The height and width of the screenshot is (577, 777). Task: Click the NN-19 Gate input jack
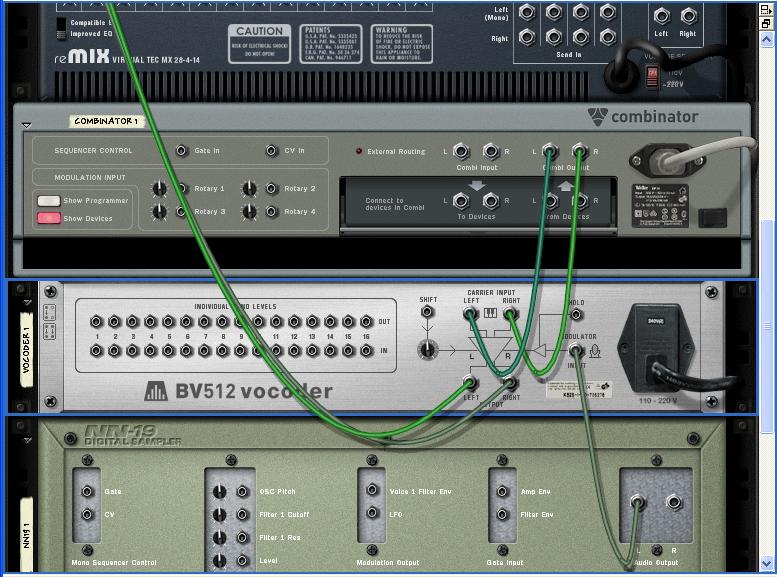(88, 491)
